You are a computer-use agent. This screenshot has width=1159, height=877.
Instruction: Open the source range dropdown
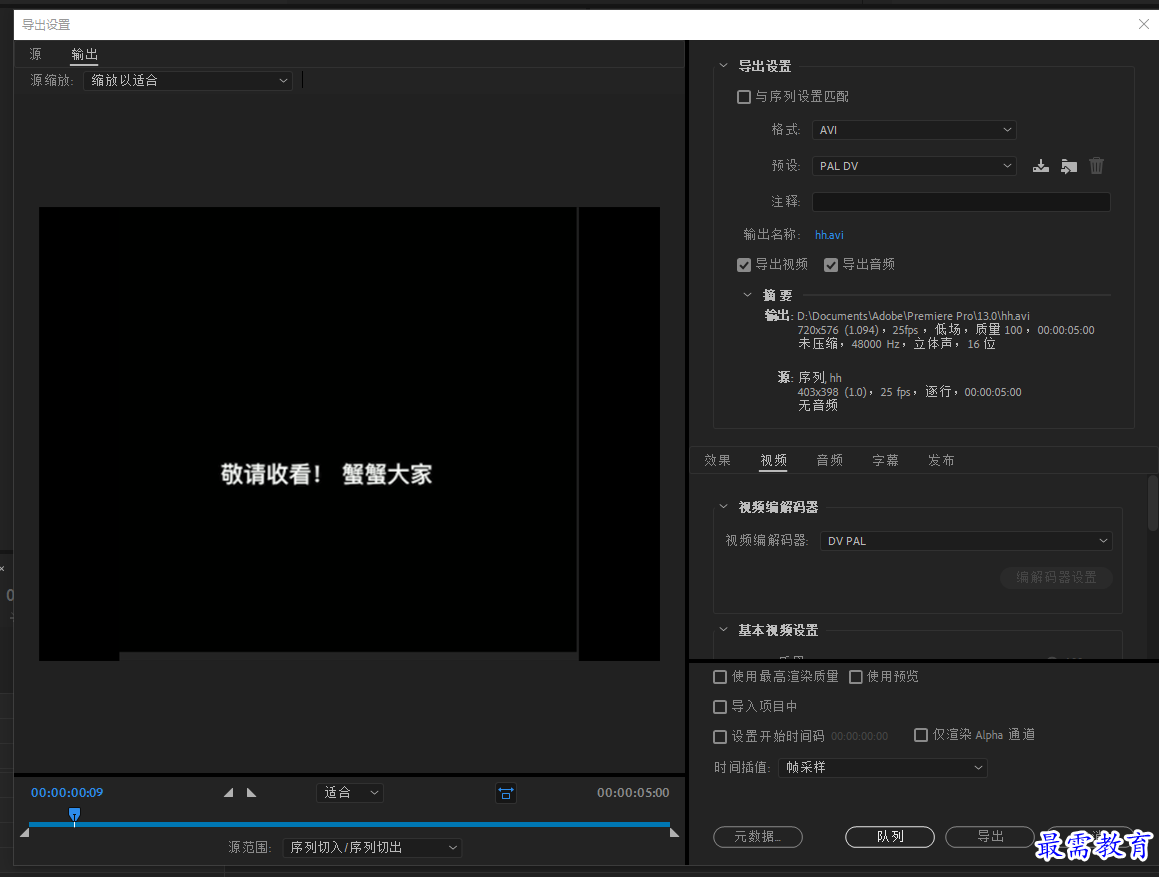(x=373, y=847)
